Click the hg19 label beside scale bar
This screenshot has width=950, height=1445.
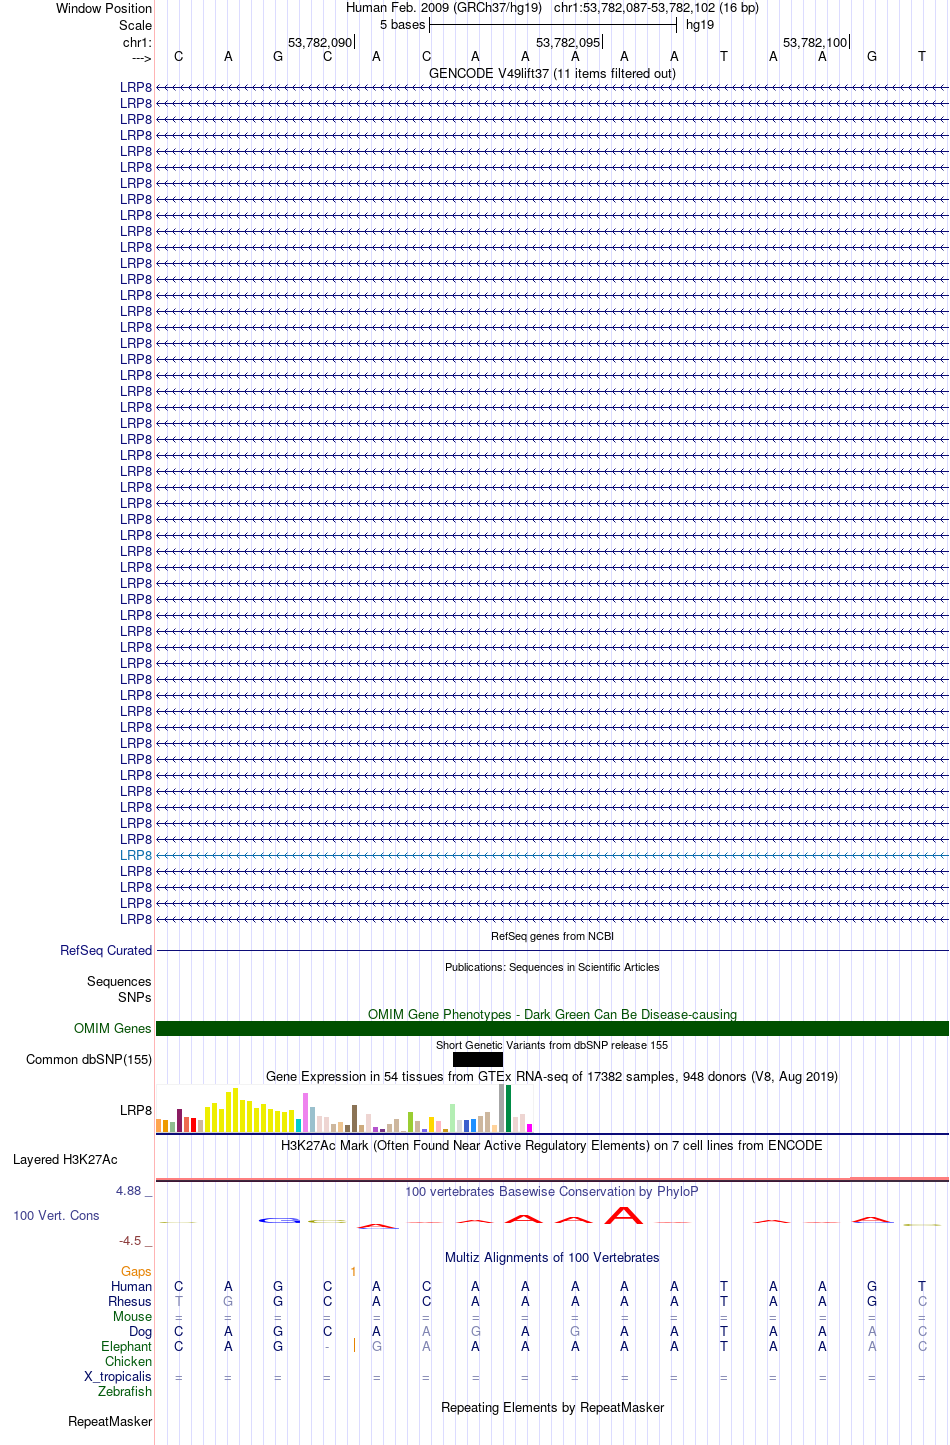pyautogui.click(x=700, y=25)
